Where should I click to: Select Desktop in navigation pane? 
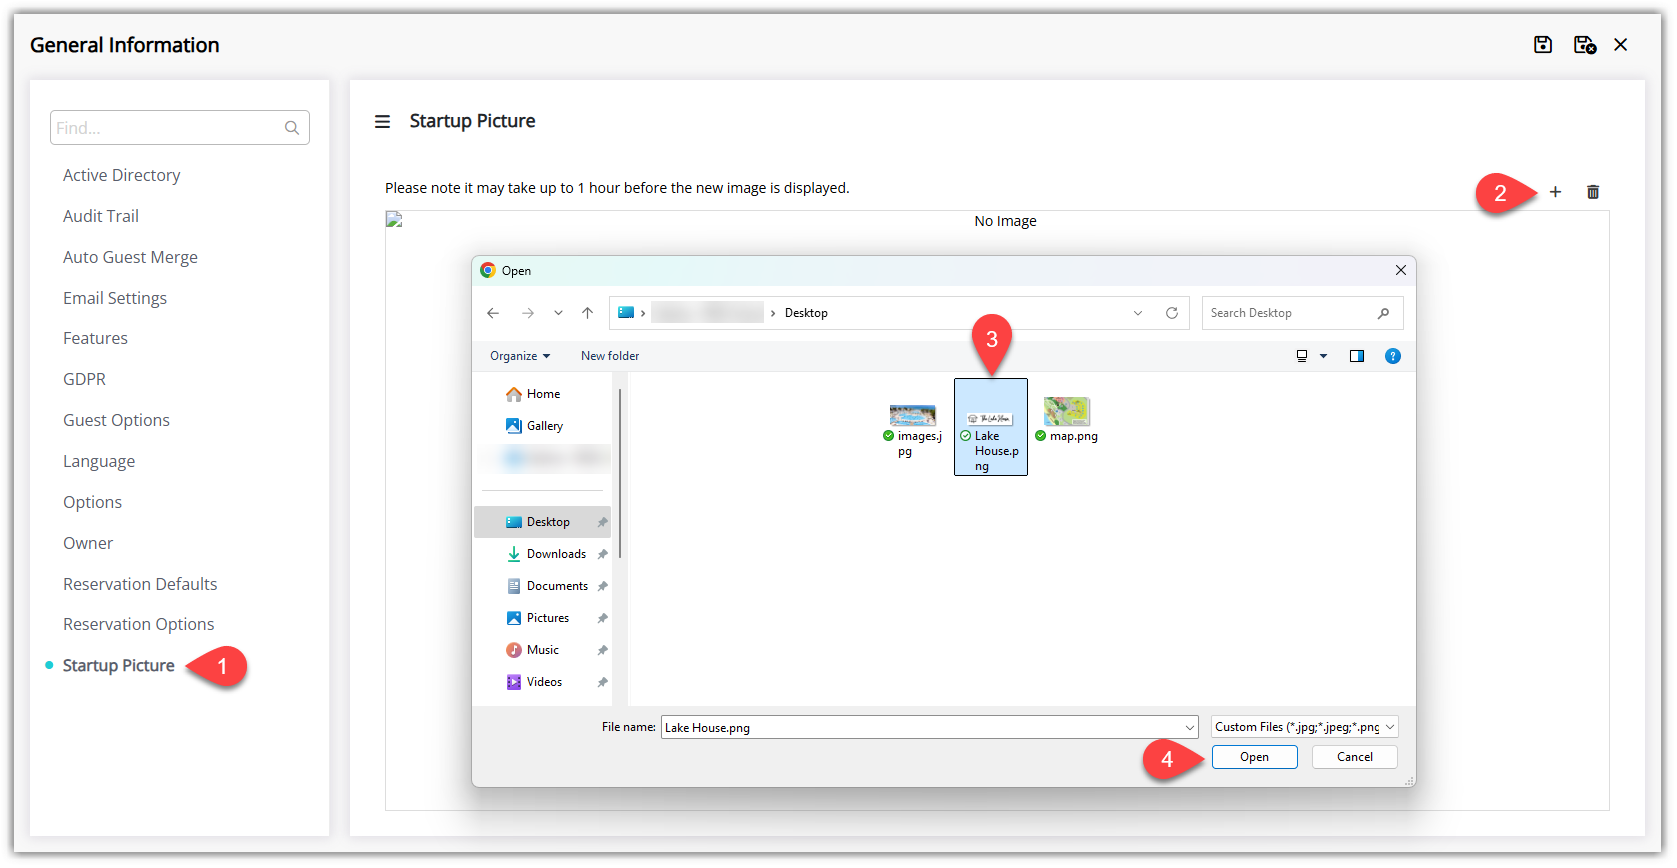[x=542, y=522]
